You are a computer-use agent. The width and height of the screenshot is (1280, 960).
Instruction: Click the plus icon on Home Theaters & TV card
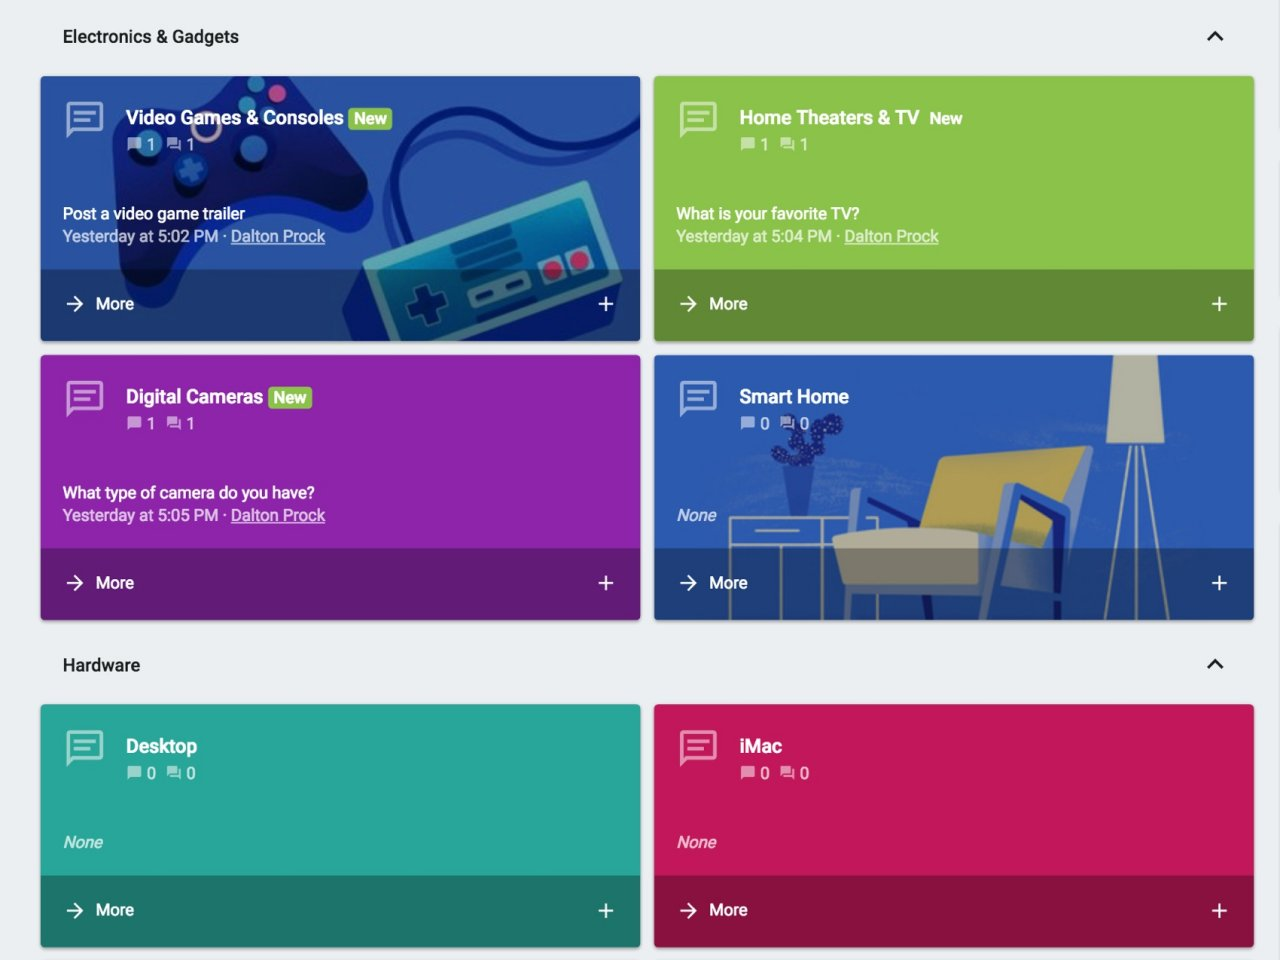click(1218, 304)
